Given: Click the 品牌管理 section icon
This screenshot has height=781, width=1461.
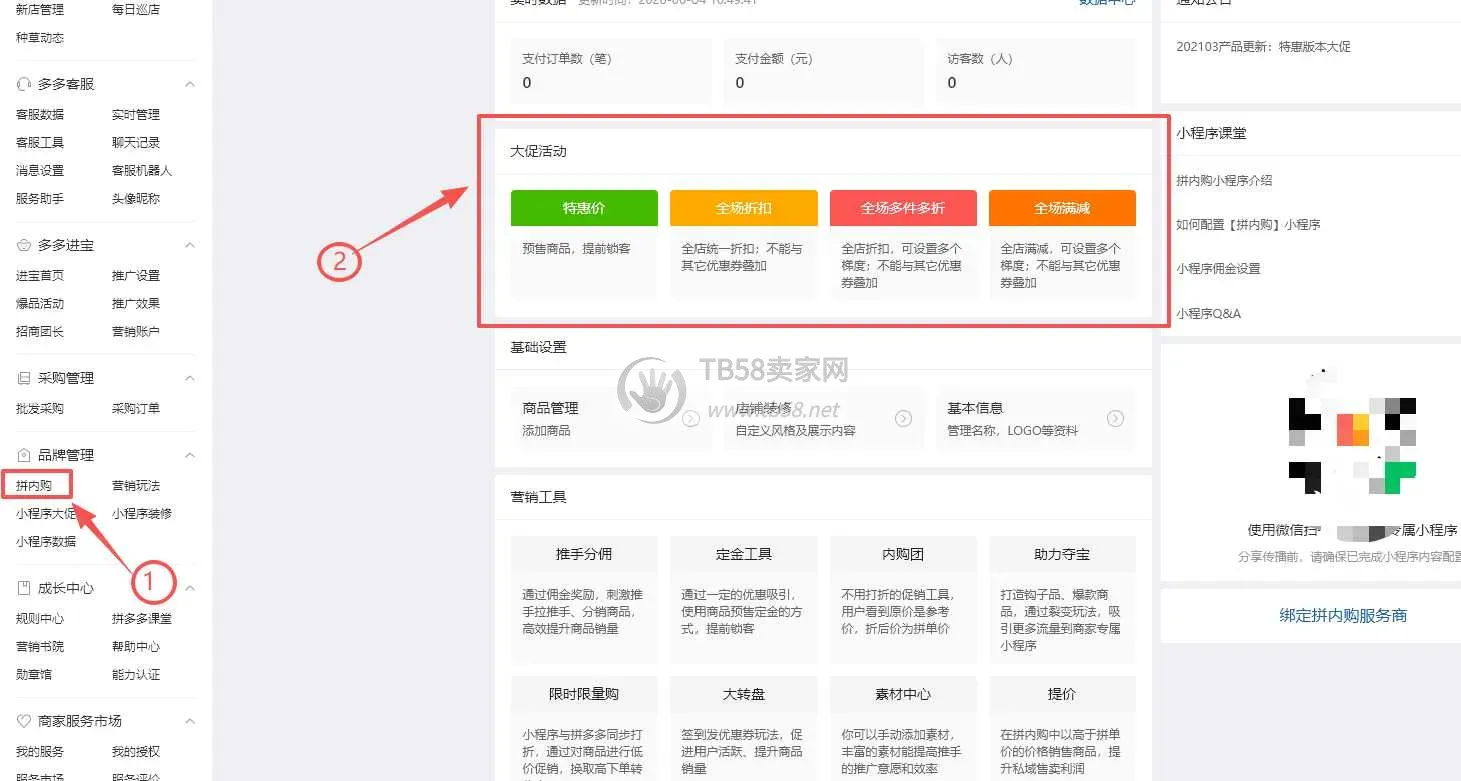Looking at the screenshot, I should pos(24,455).
